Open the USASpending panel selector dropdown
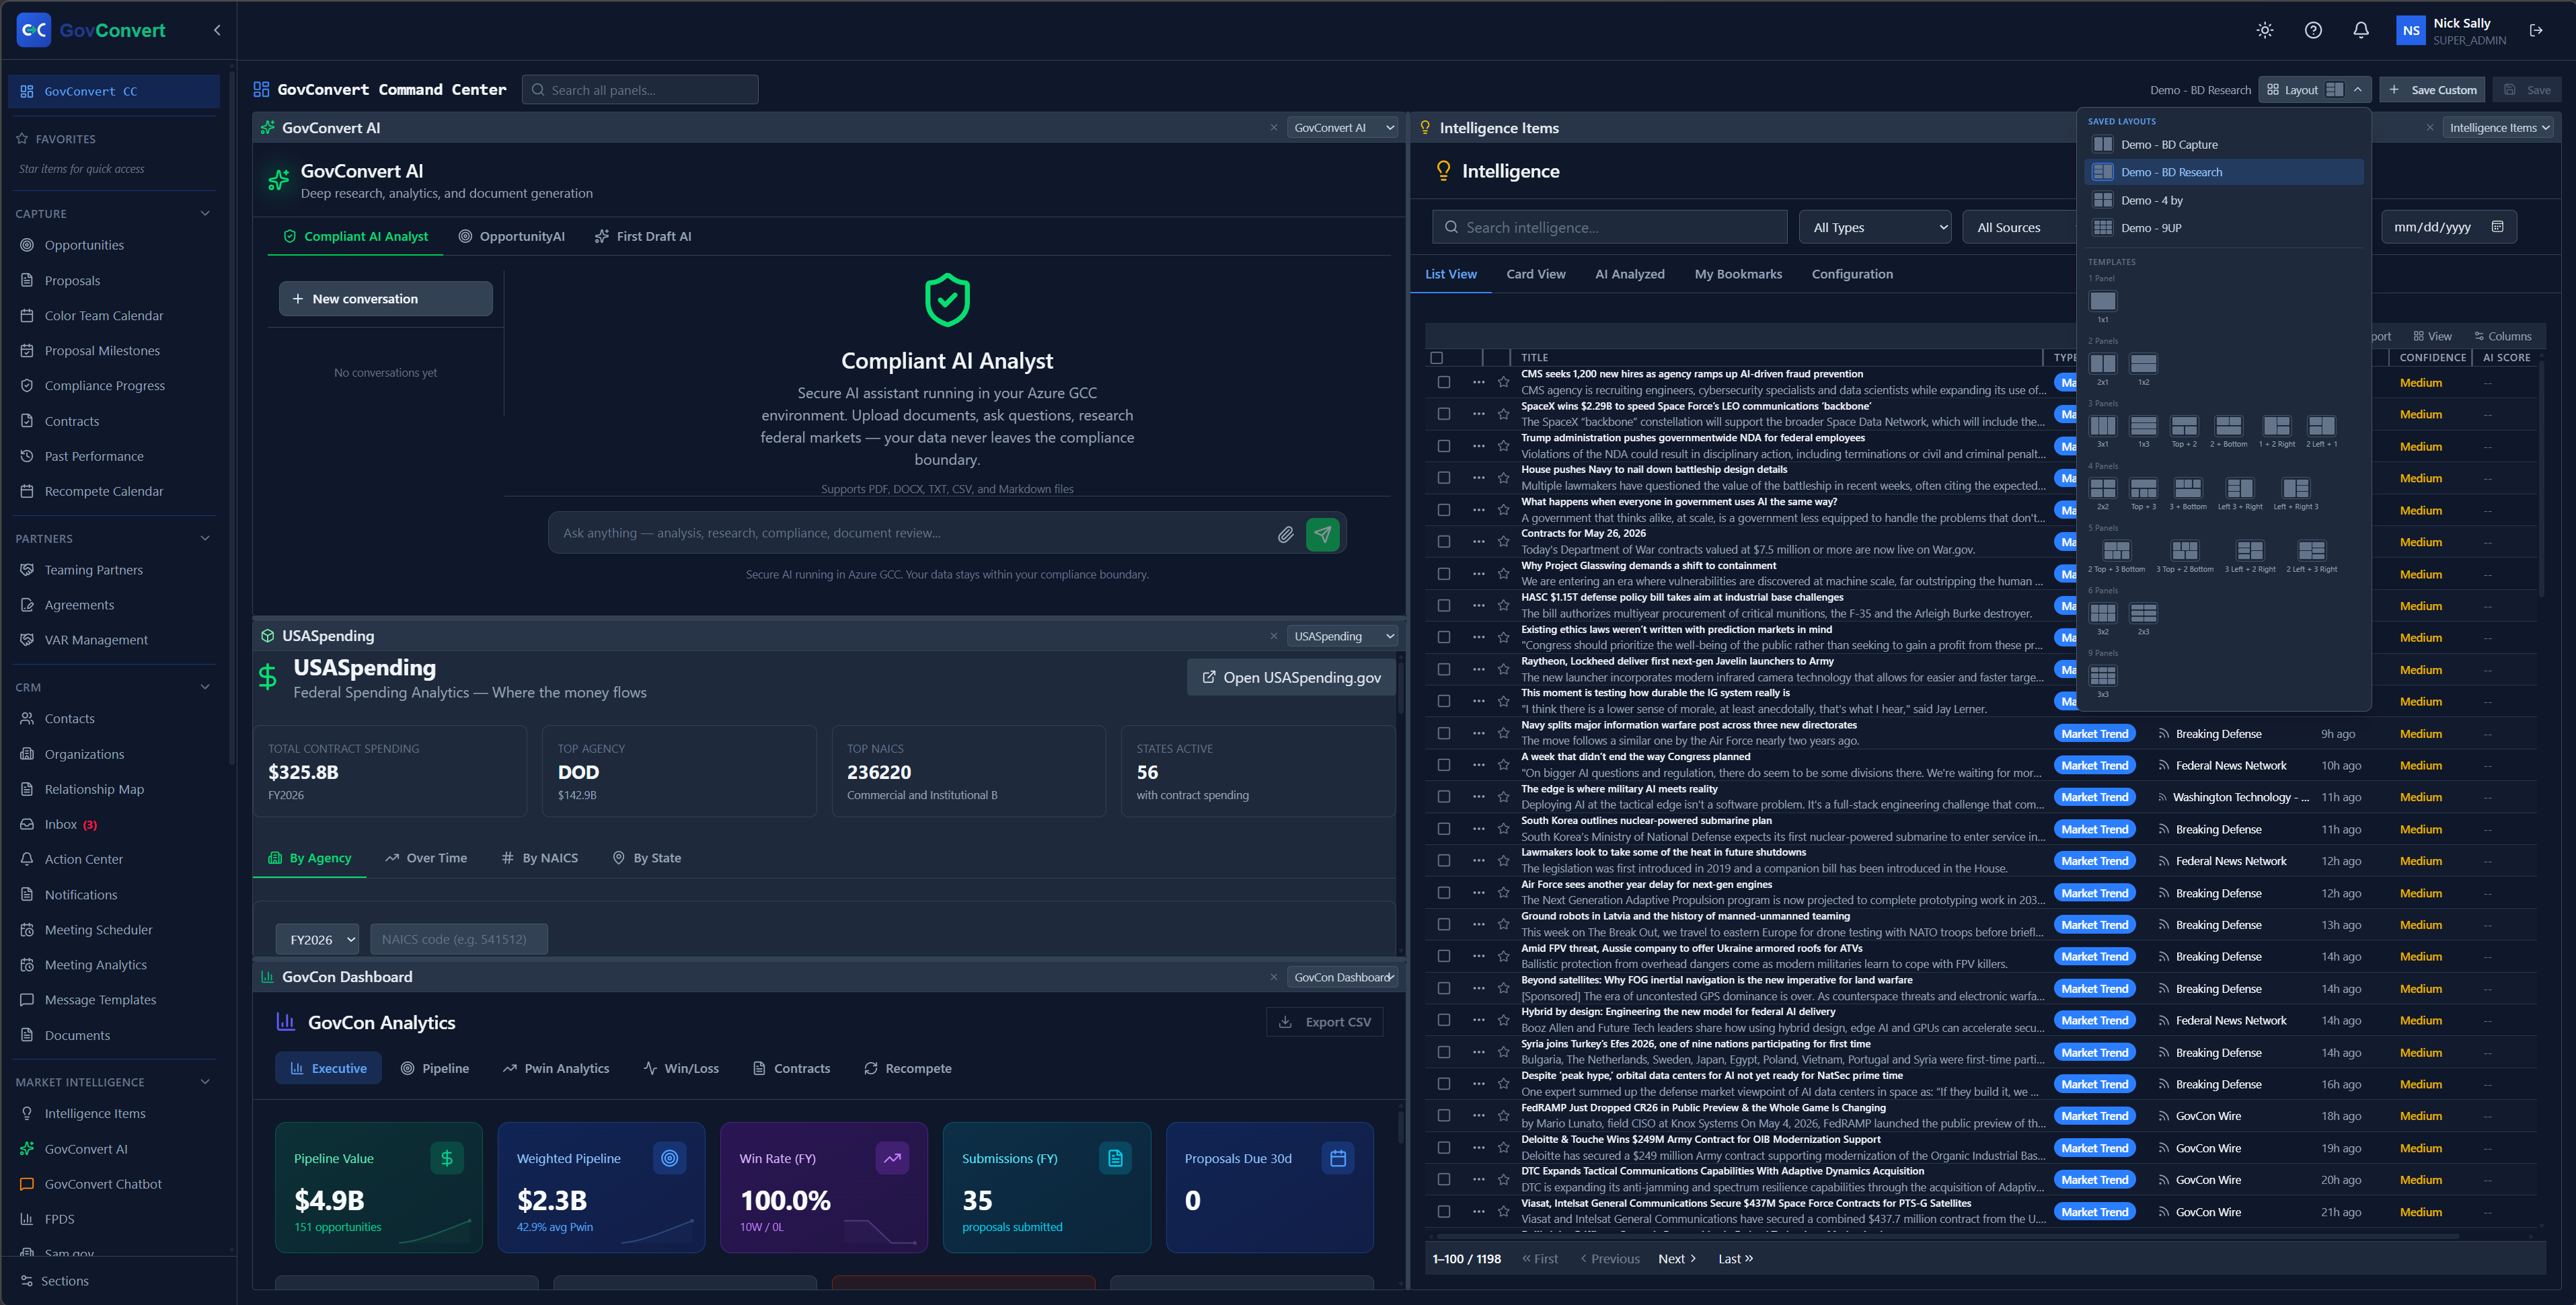Viewport: 2576px width, 1305px height. [x=1342, y=636]
